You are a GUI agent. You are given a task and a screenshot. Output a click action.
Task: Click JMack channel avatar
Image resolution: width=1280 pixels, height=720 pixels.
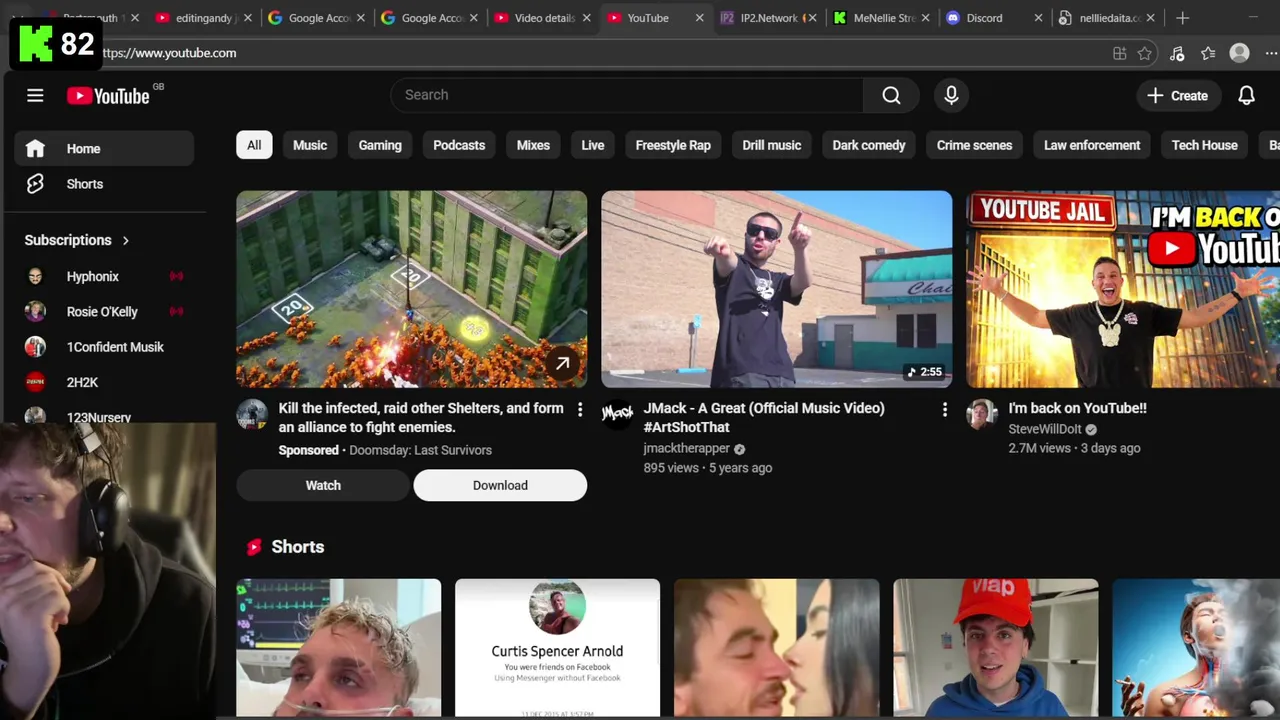tap(617, 414)
